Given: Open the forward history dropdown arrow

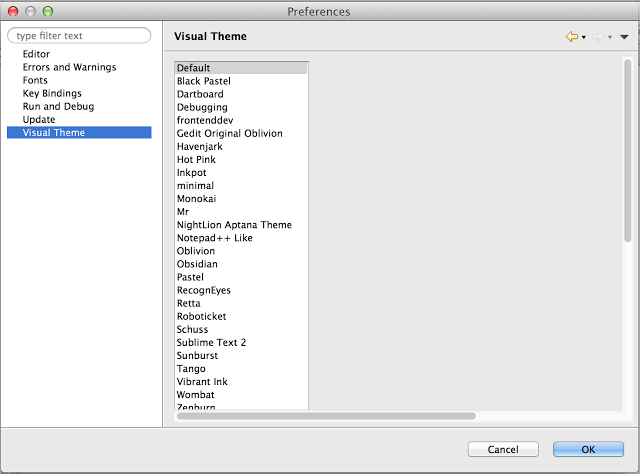Looking at the screenshot, I should tap(610, 37).
